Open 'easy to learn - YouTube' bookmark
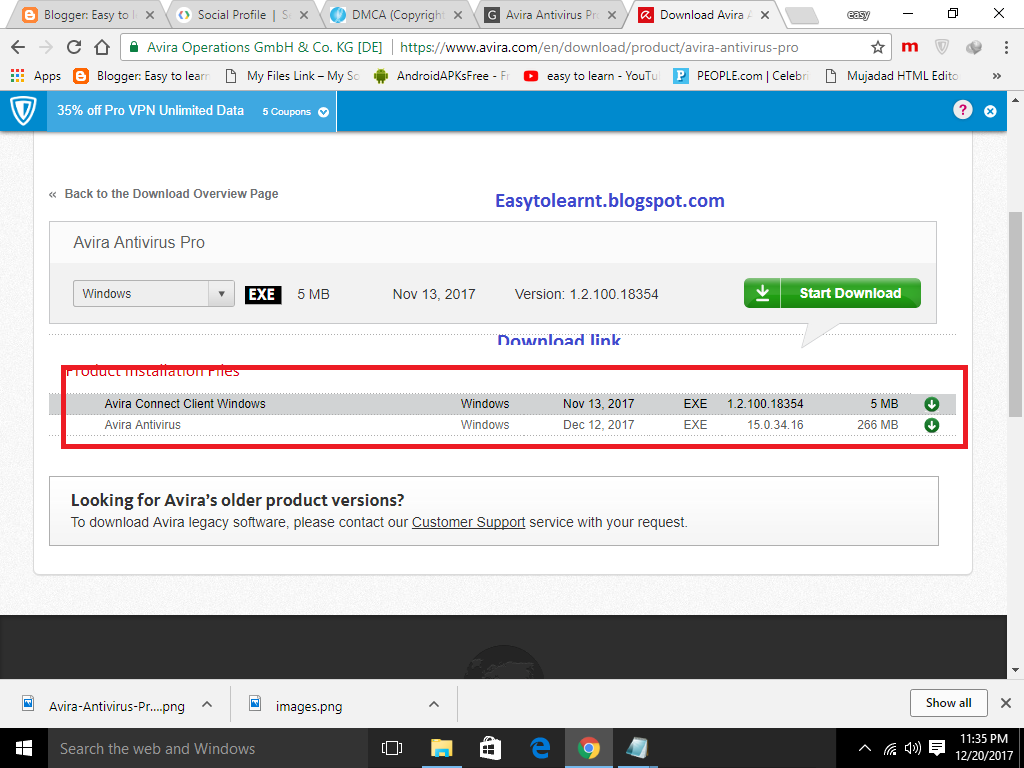The width and height of the screenshot is (1024, 768). coord(592,76)
